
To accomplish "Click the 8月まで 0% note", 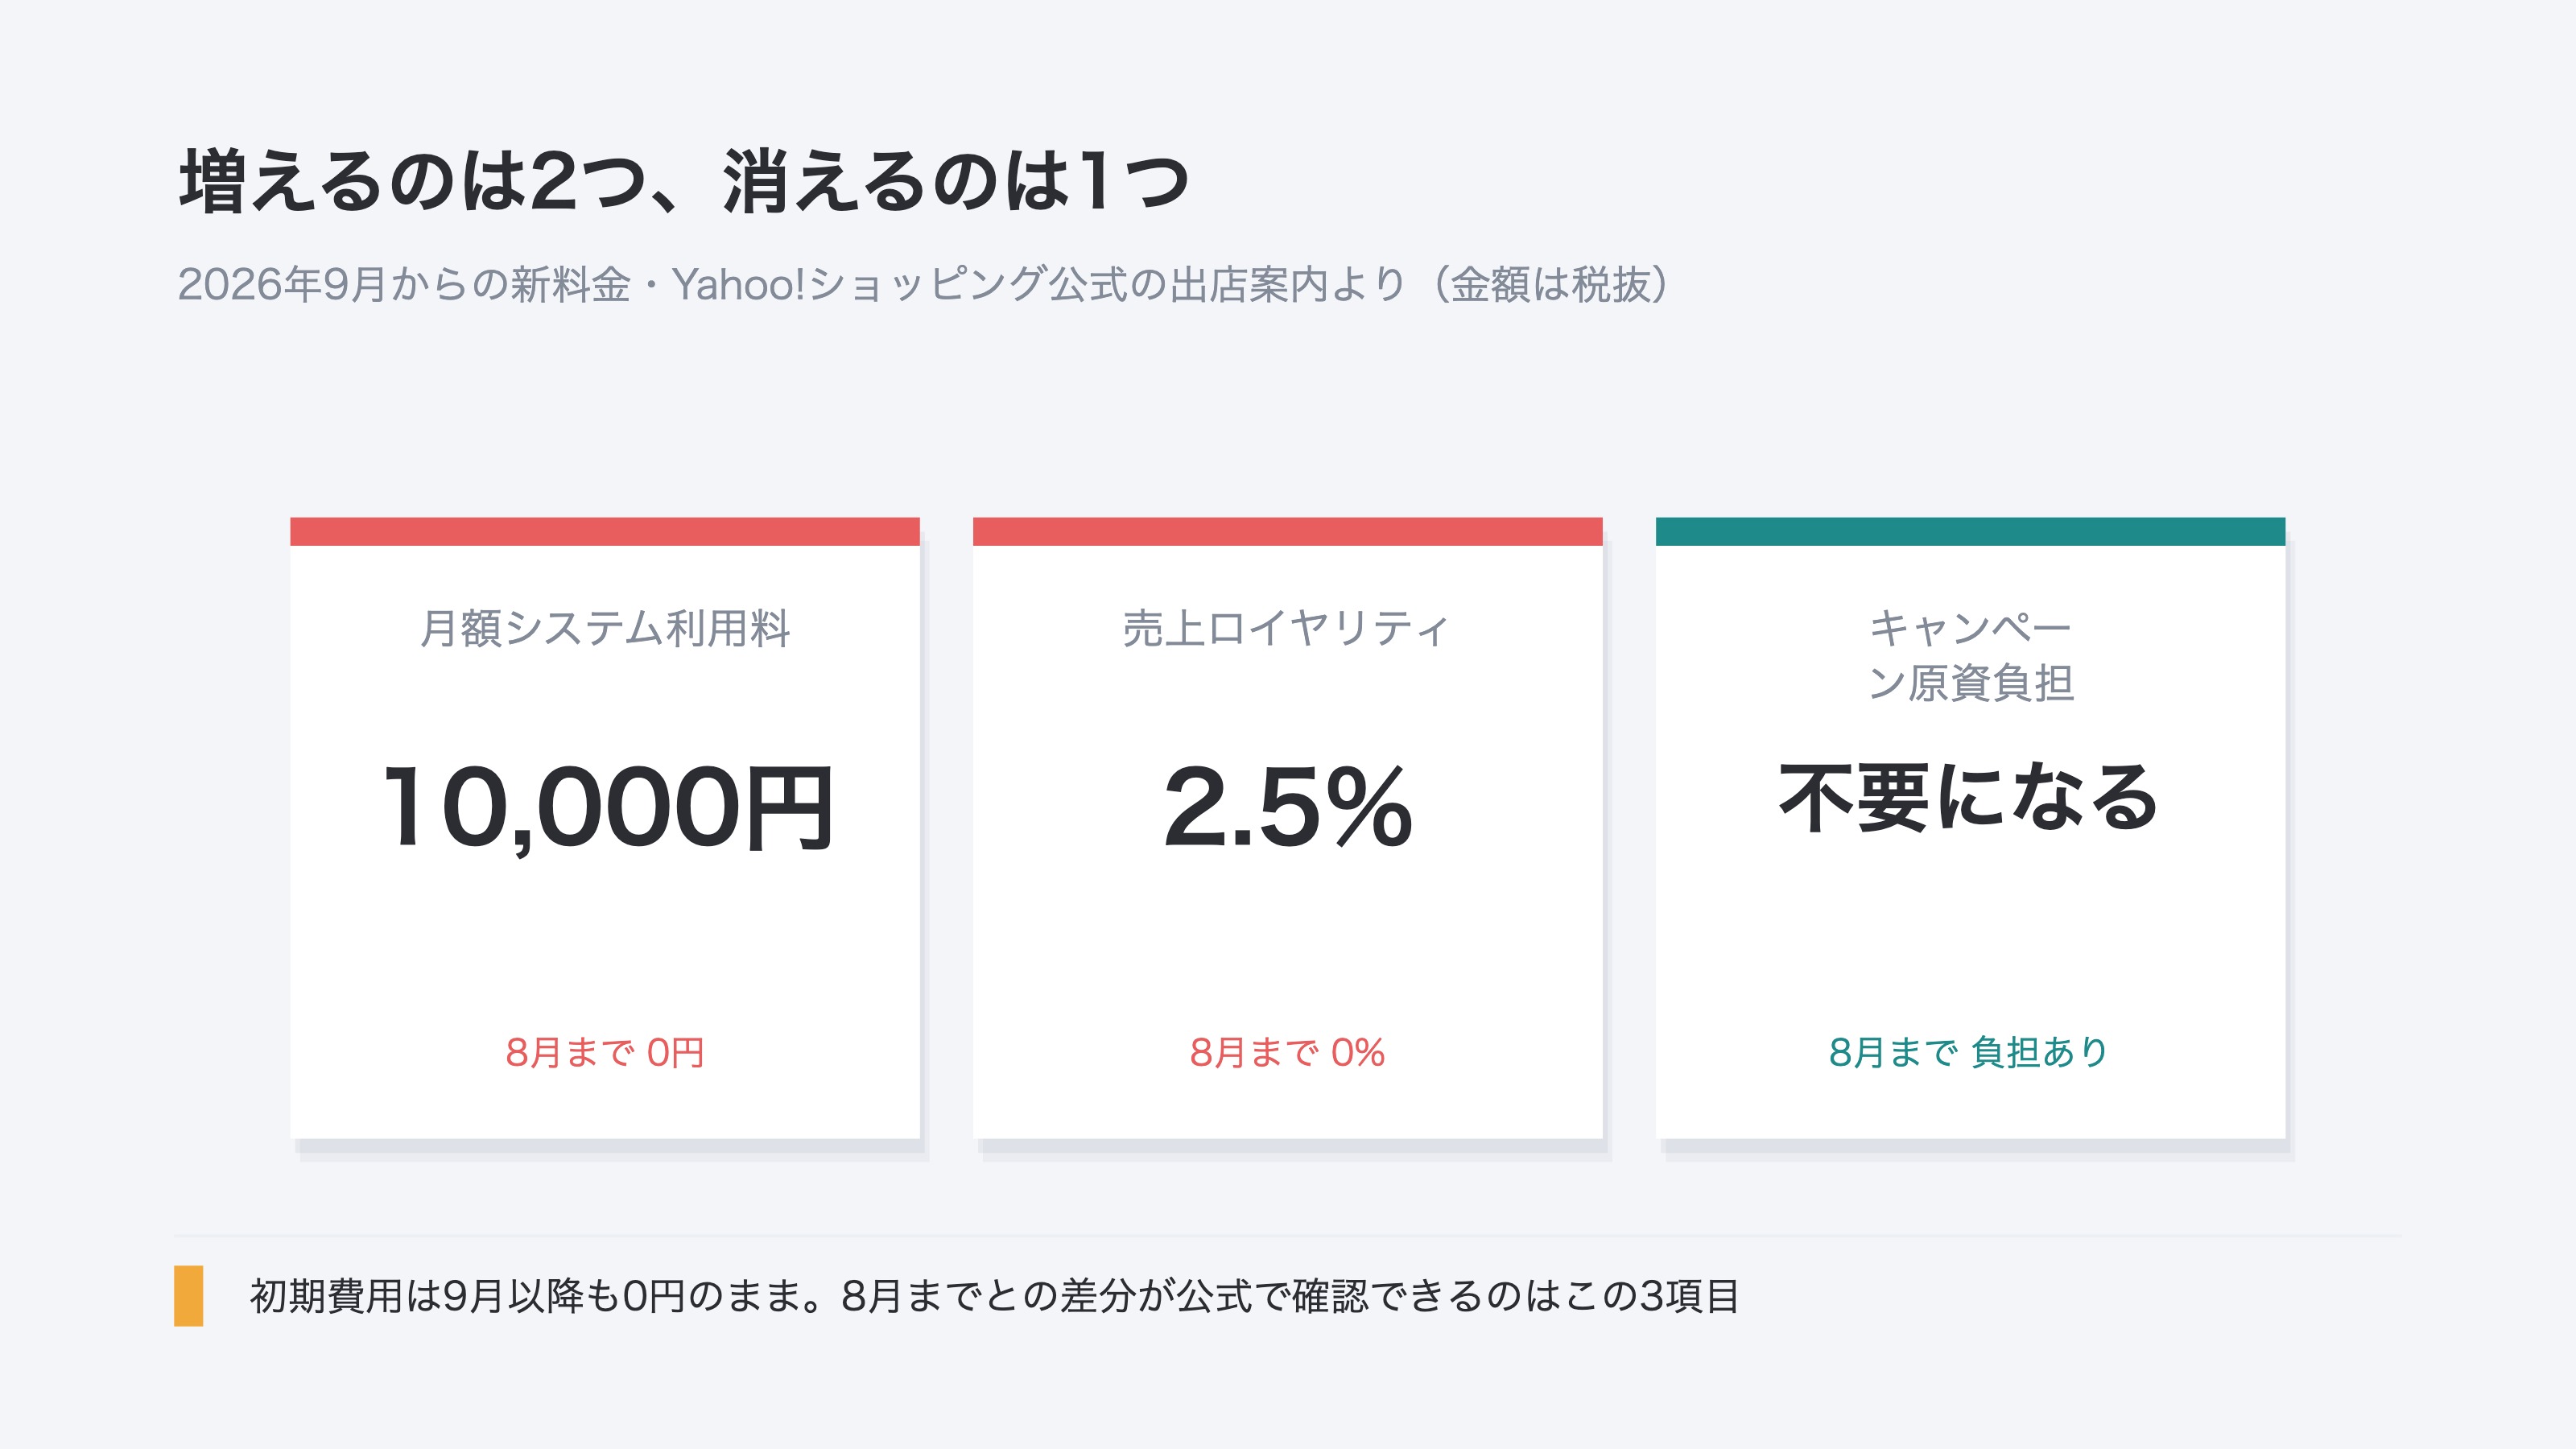I will [1287, 1052].
